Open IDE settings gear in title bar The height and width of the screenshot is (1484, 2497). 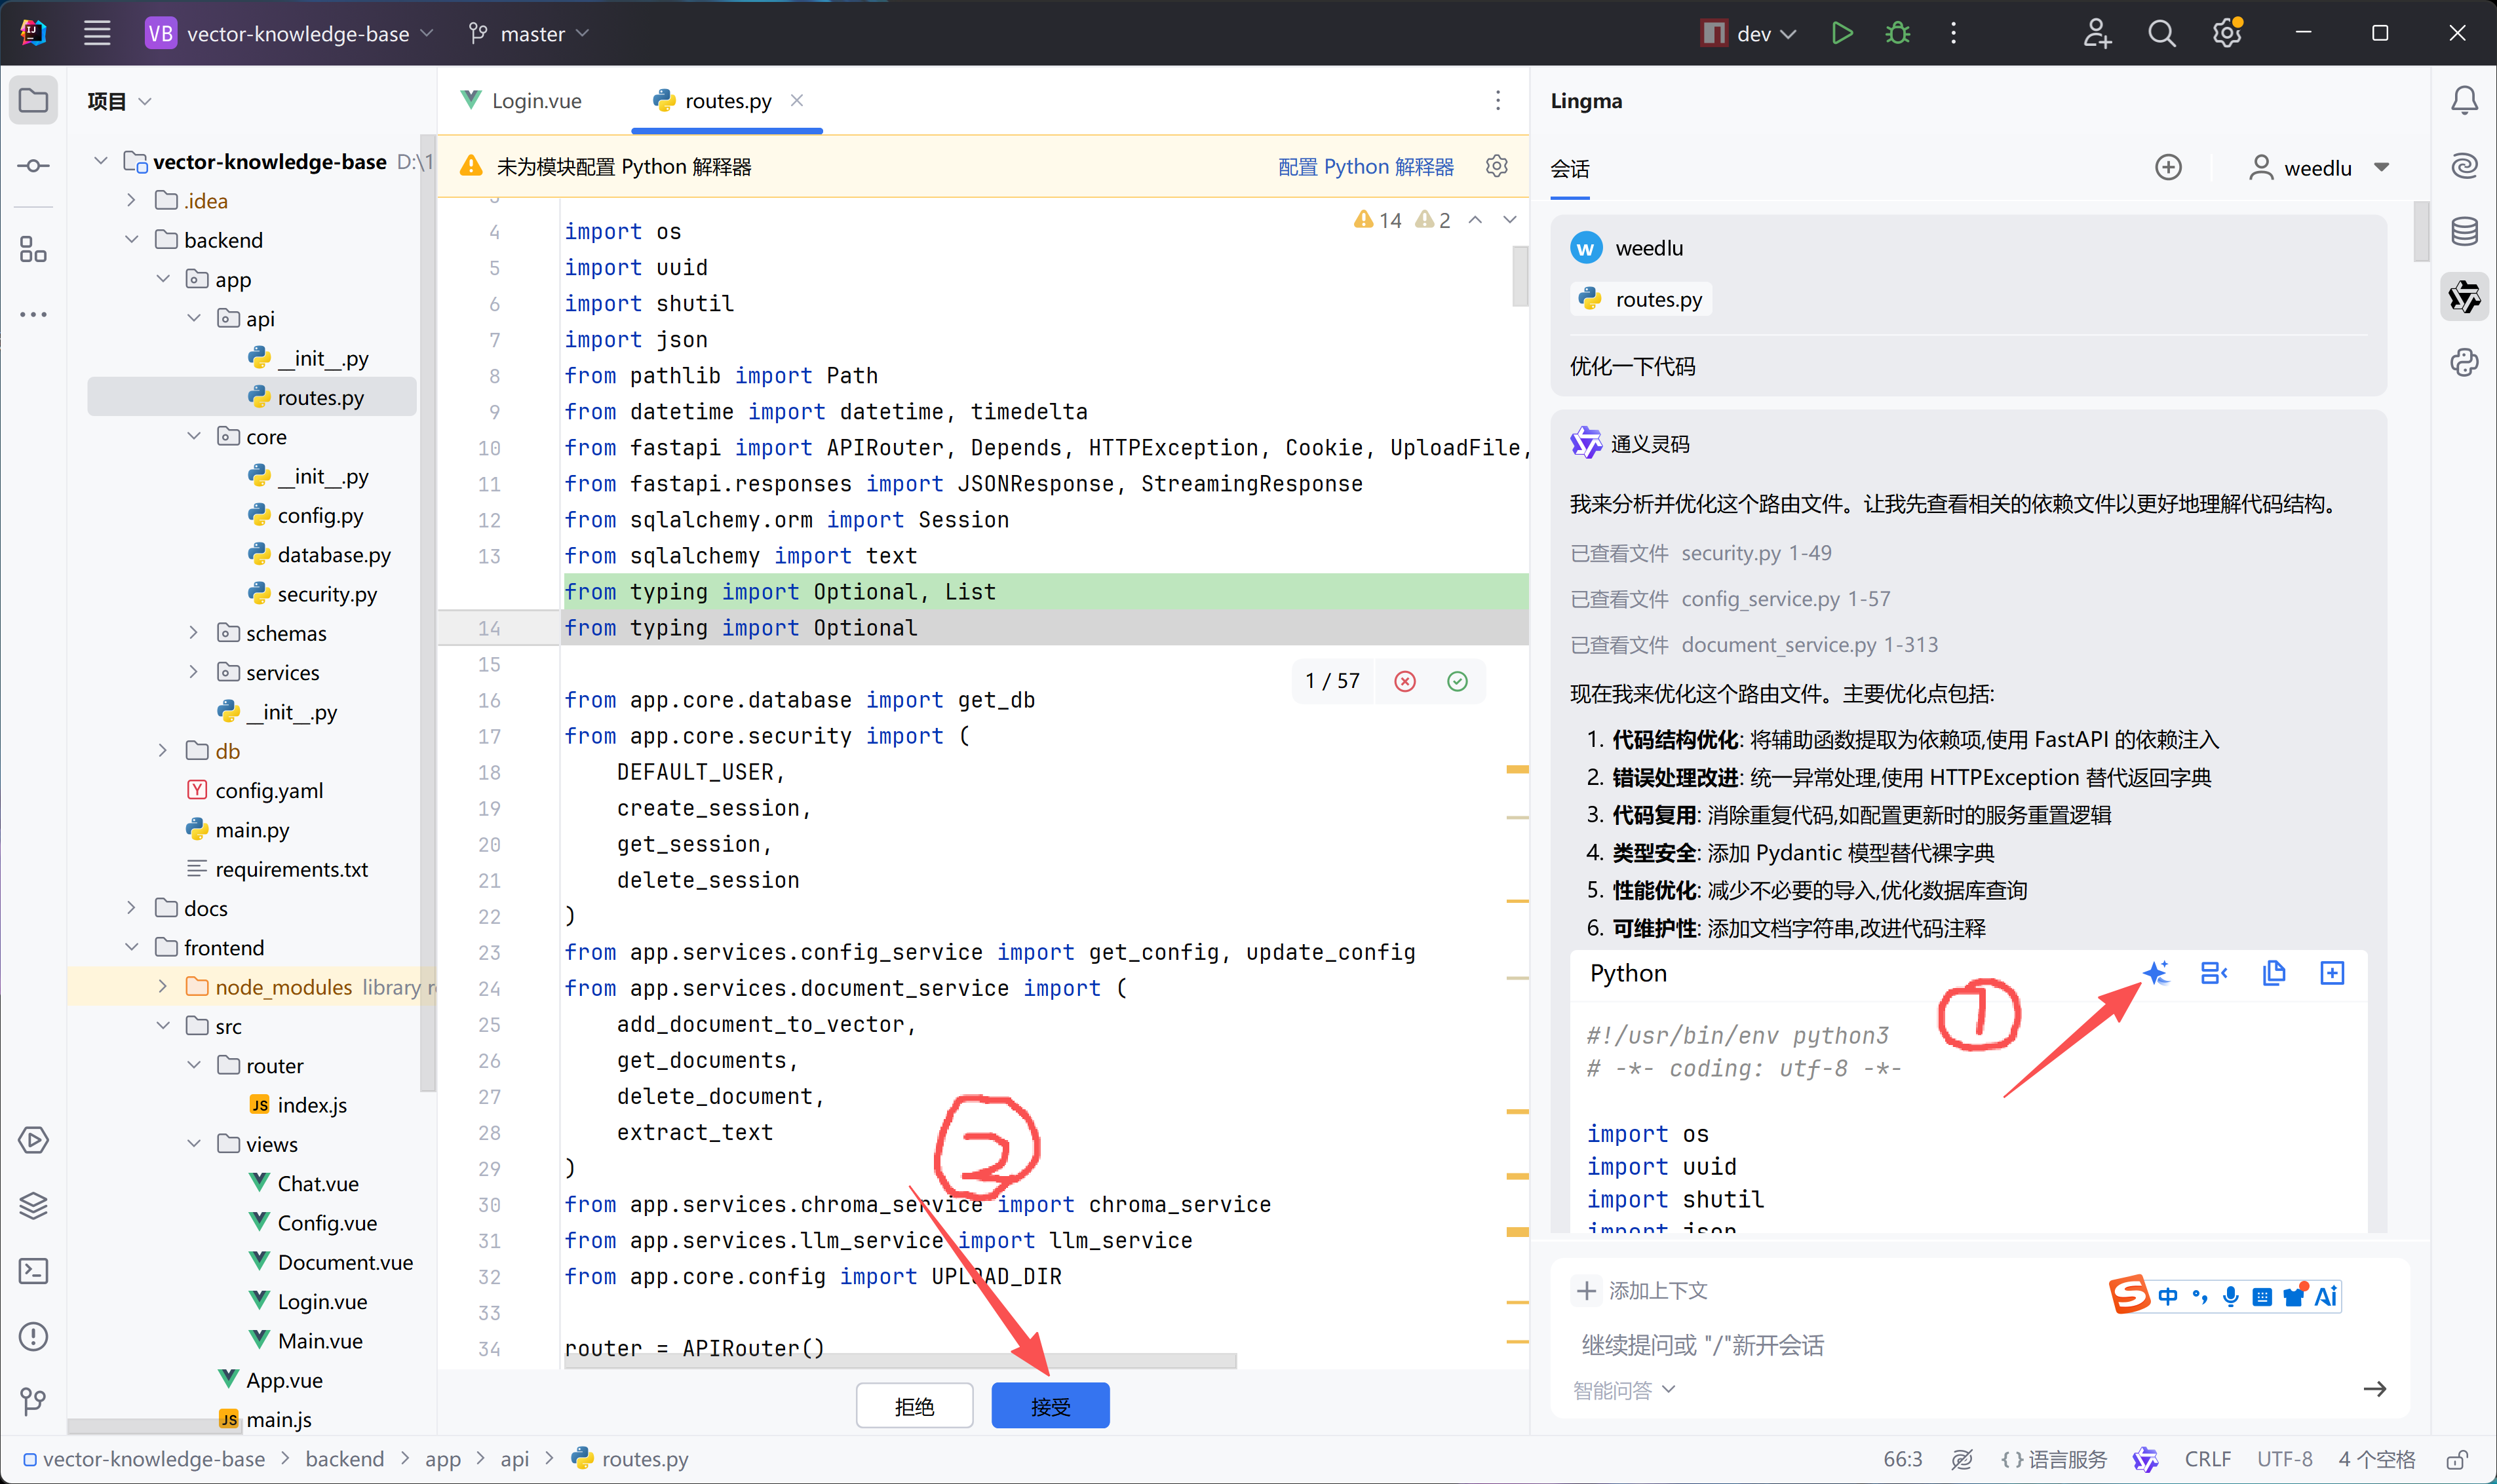point(2226,33)
